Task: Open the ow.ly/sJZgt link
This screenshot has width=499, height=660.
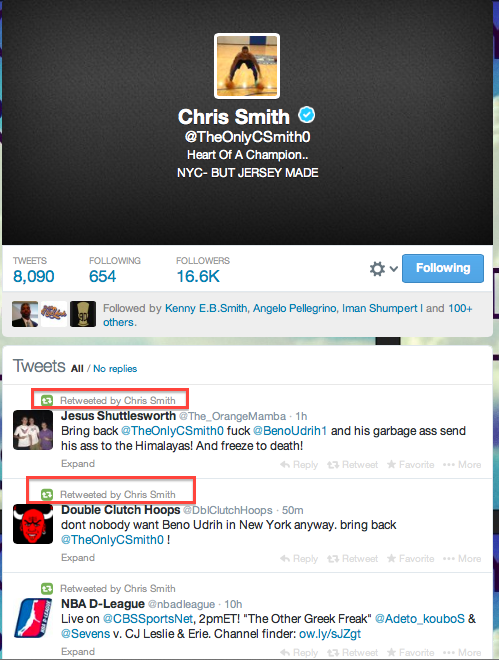Action: click(x=330, y=633)
